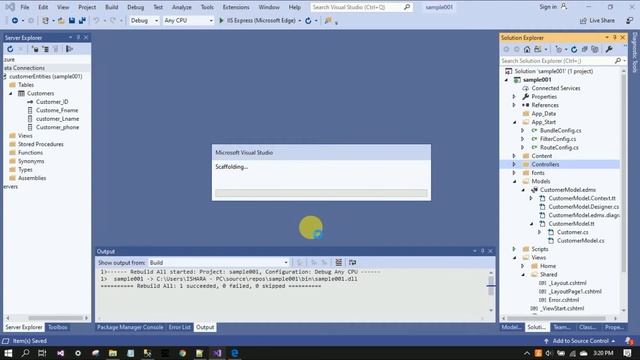Select the CustomerModel.Designer.cs file
This screenshot has width=640, height=360.
583,207
